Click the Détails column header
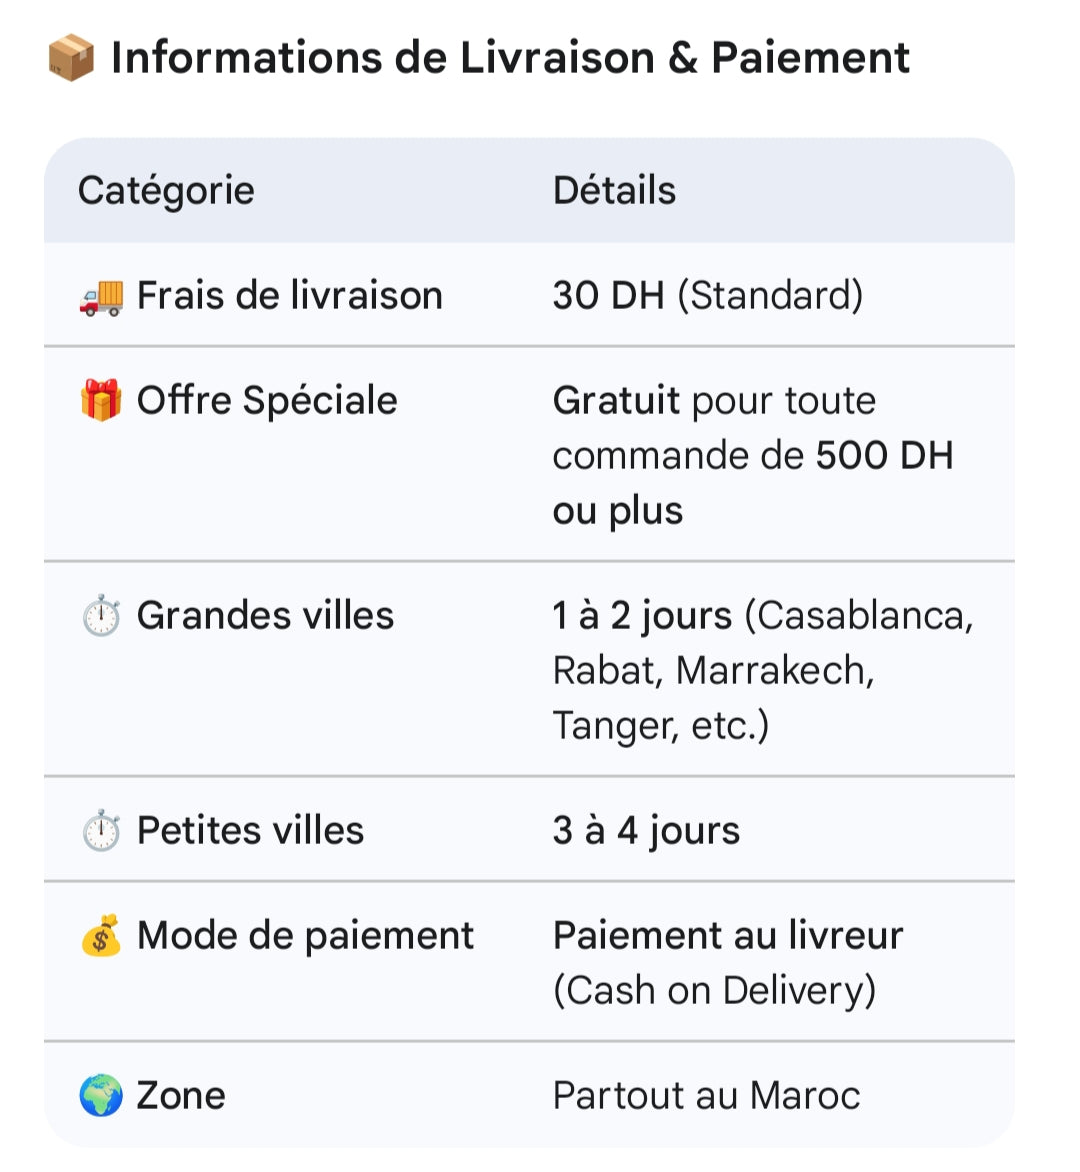The image size is (1080, 1172). click(x=614, y=191)
